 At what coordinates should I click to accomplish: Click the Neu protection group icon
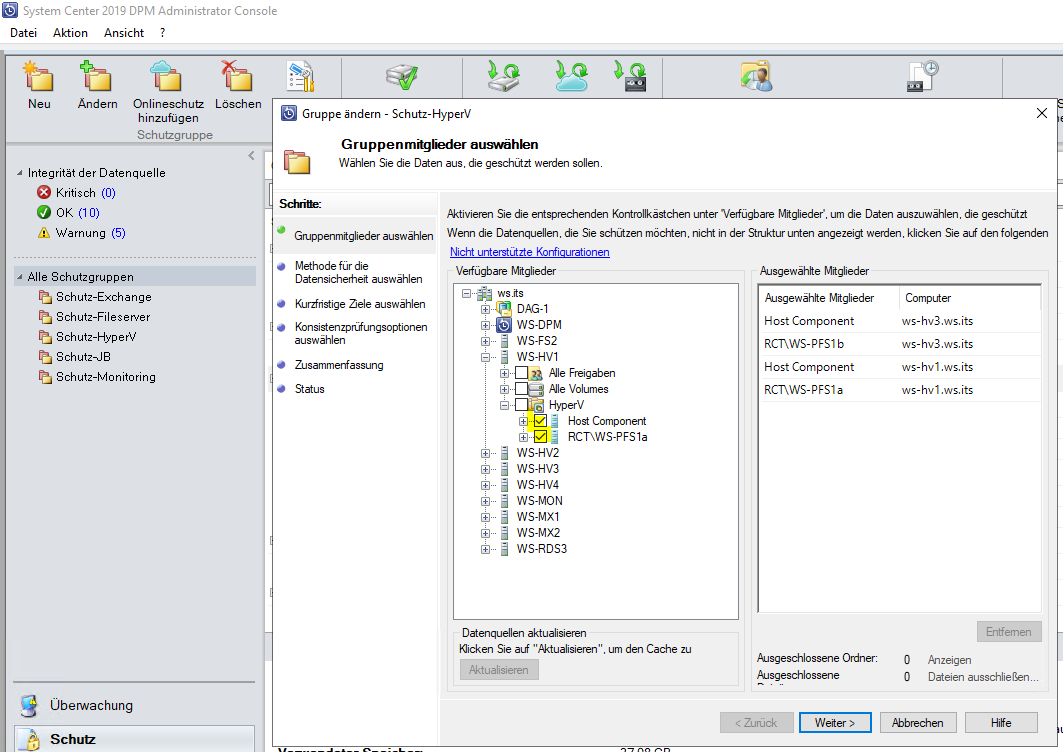coord(39,76)
